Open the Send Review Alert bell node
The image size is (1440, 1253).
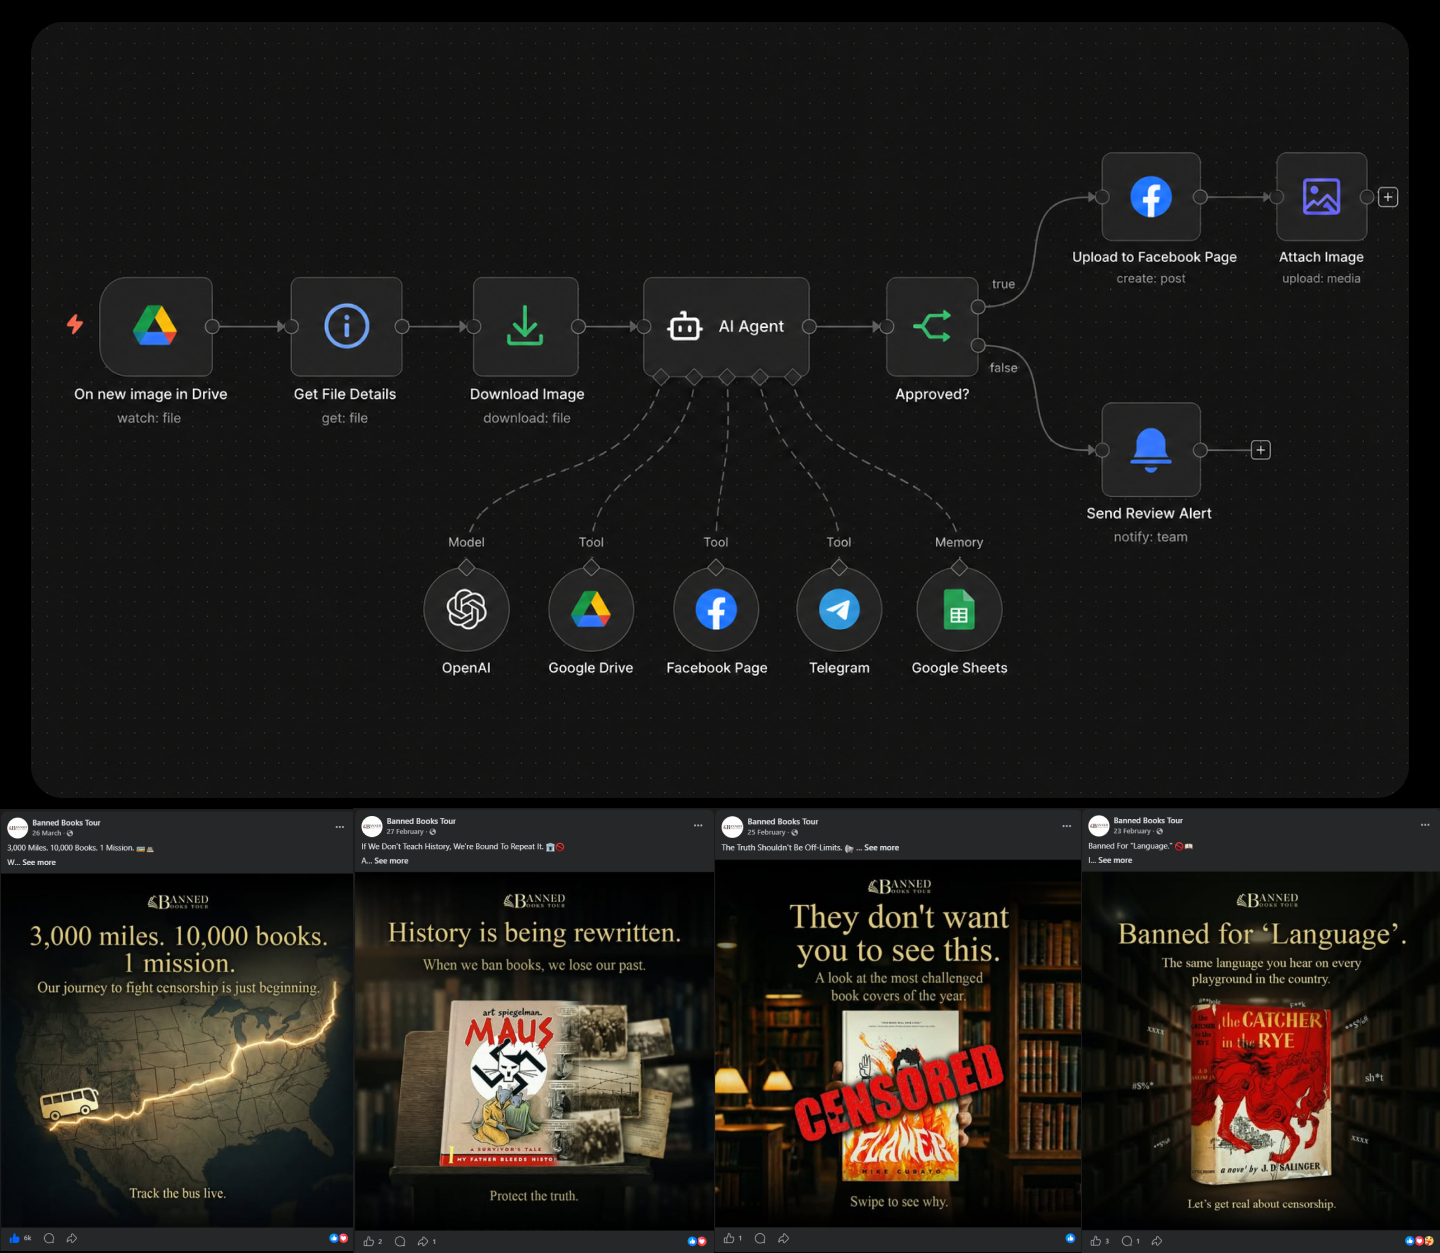point(1151,450)
